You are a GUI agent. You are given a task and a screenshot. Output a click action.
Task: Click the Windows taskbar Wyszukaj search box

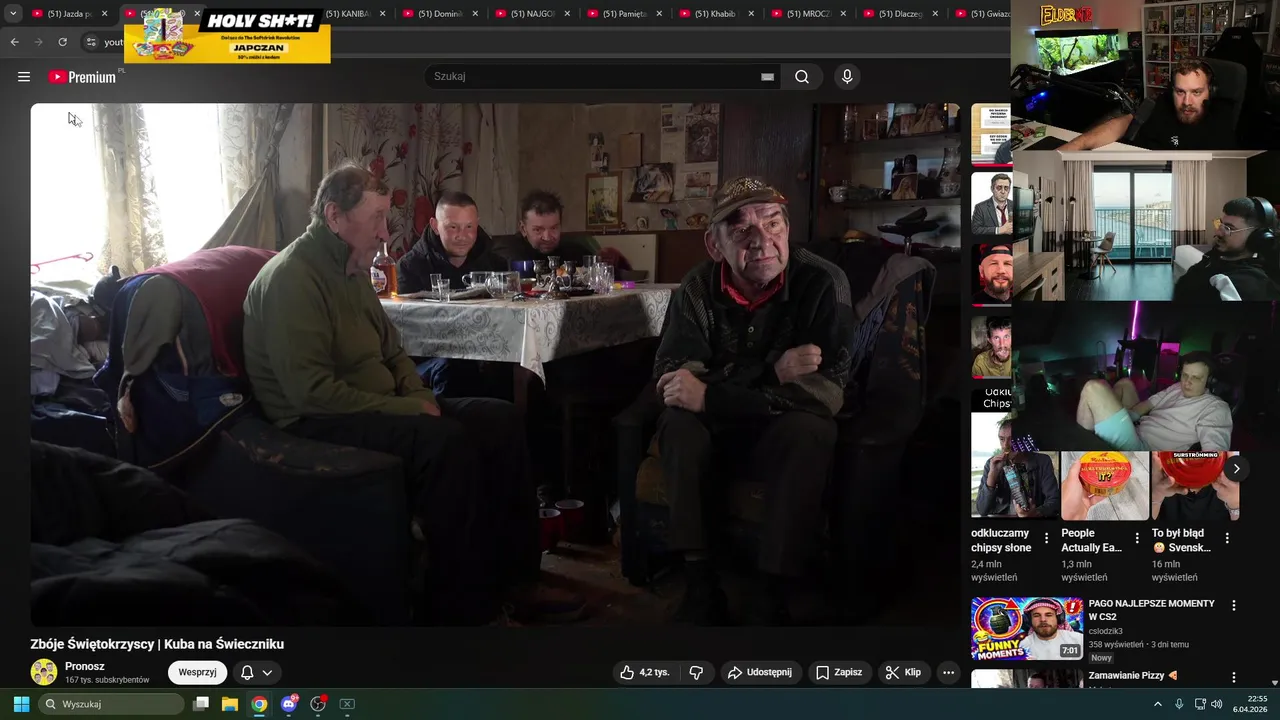point(112,704)
